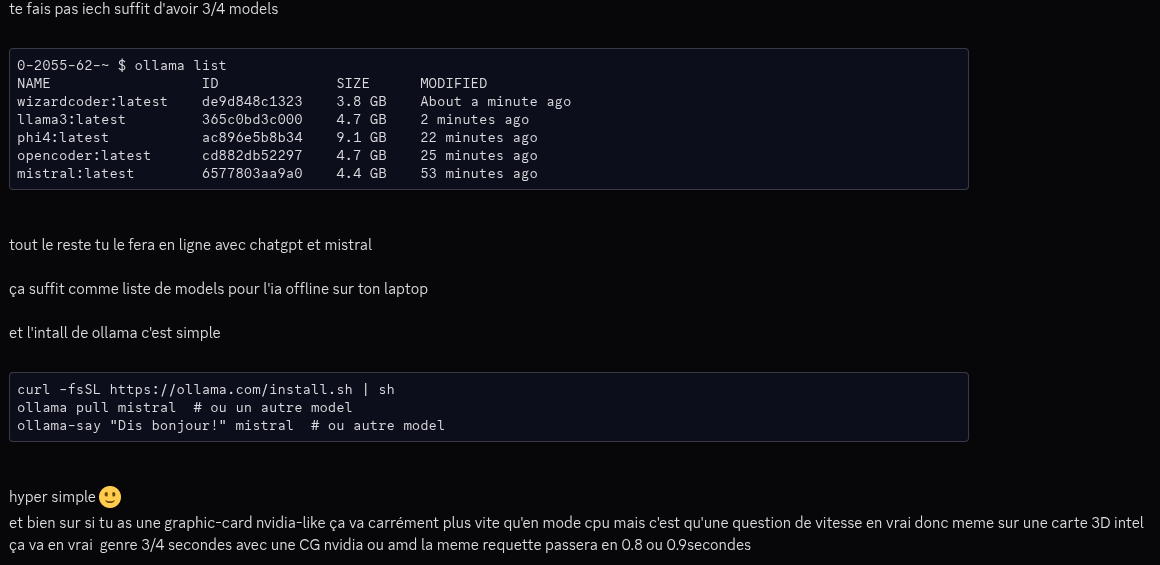Viewport: 1160px width, 565px height.
Task: Click the llama3:latest model entry
Action: tap(71, 119)
